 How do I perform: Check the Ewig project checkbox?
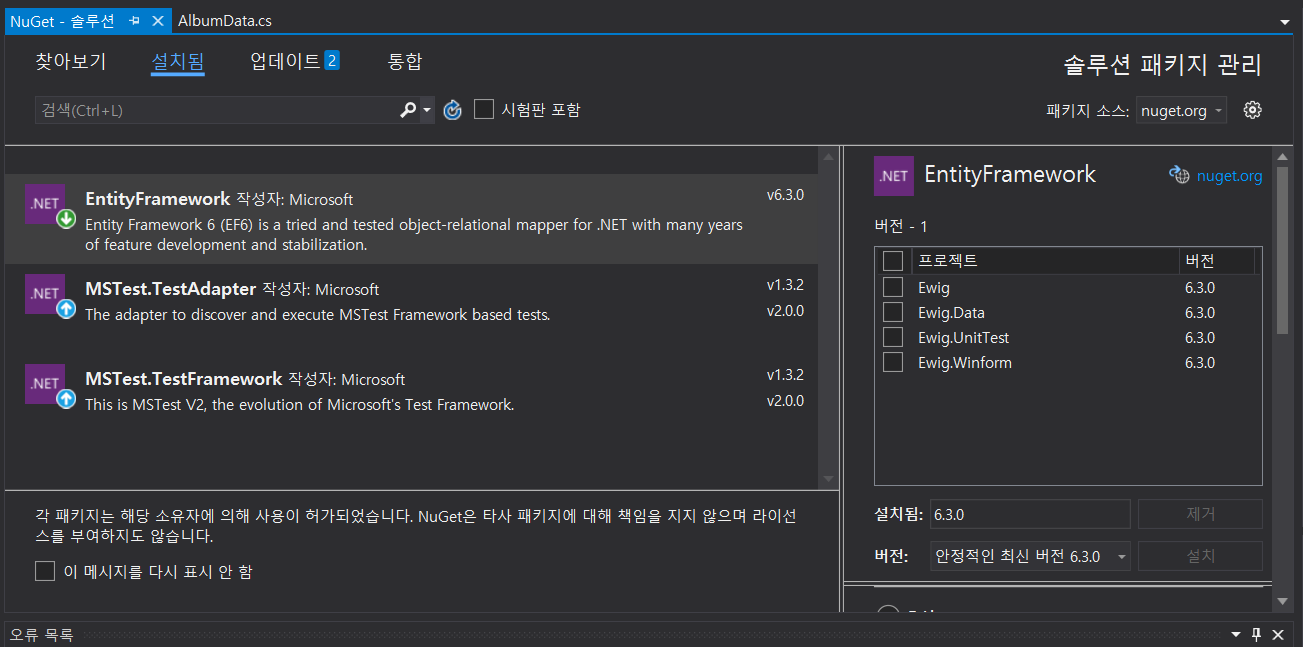893,288
